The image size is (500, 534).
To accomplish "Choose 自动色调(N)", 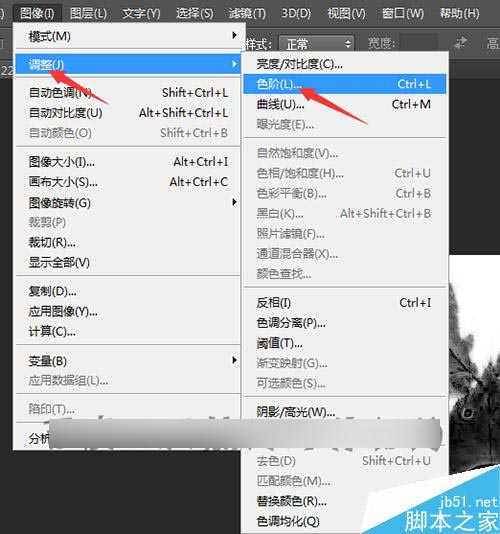I will coord(128,93).
